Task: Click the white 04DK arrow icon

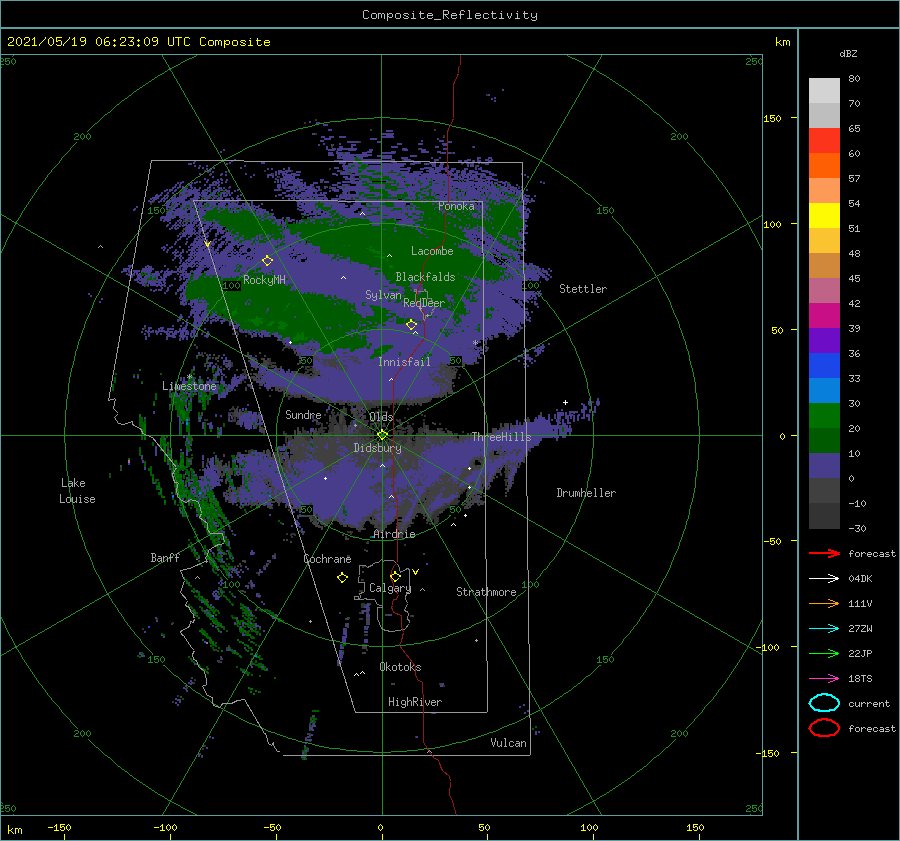Action: pyautogui.click(x=824, y=578)
